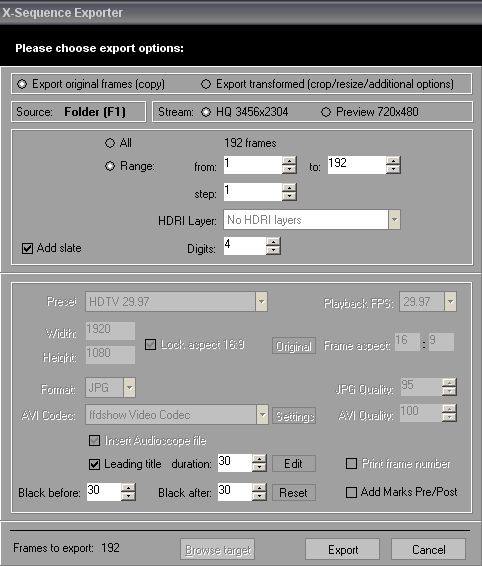Enable Add Marks Pre/Post checkbox

pyautogui.click(x=351, y=492)
